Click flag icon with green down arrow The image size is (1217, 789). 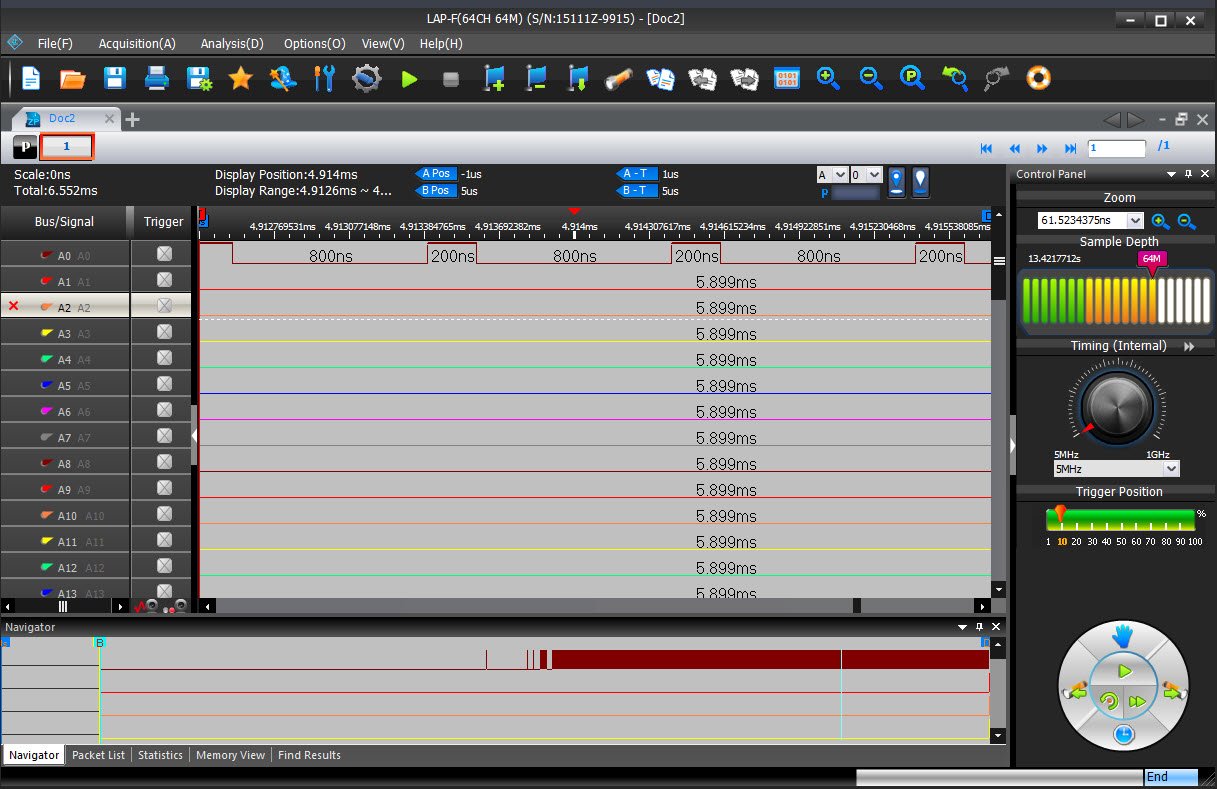click(x=578, y=78)
